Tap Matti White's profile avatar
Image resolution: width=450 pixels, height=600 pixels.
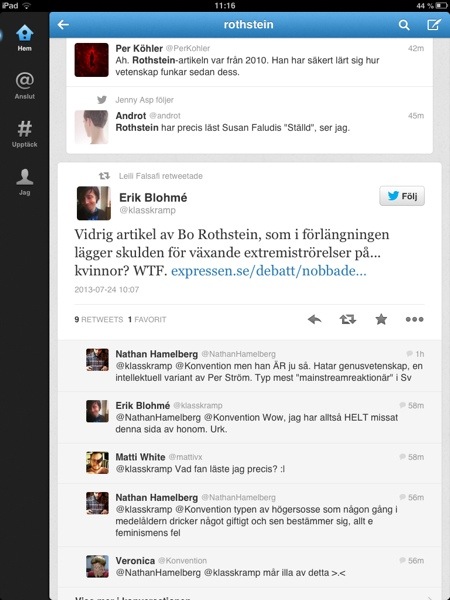(97, 463)
